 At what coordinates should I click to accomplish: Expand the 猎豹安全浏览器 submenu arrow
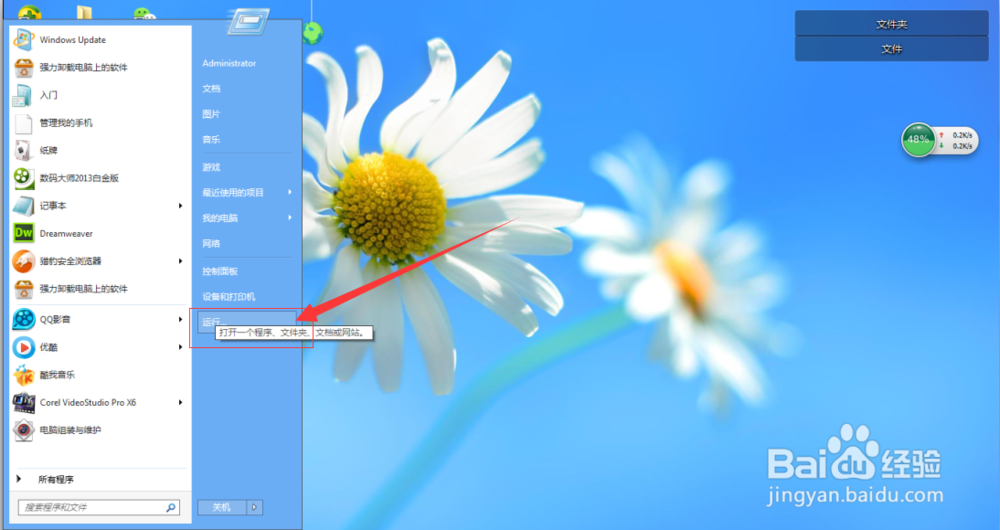(180, 261)
